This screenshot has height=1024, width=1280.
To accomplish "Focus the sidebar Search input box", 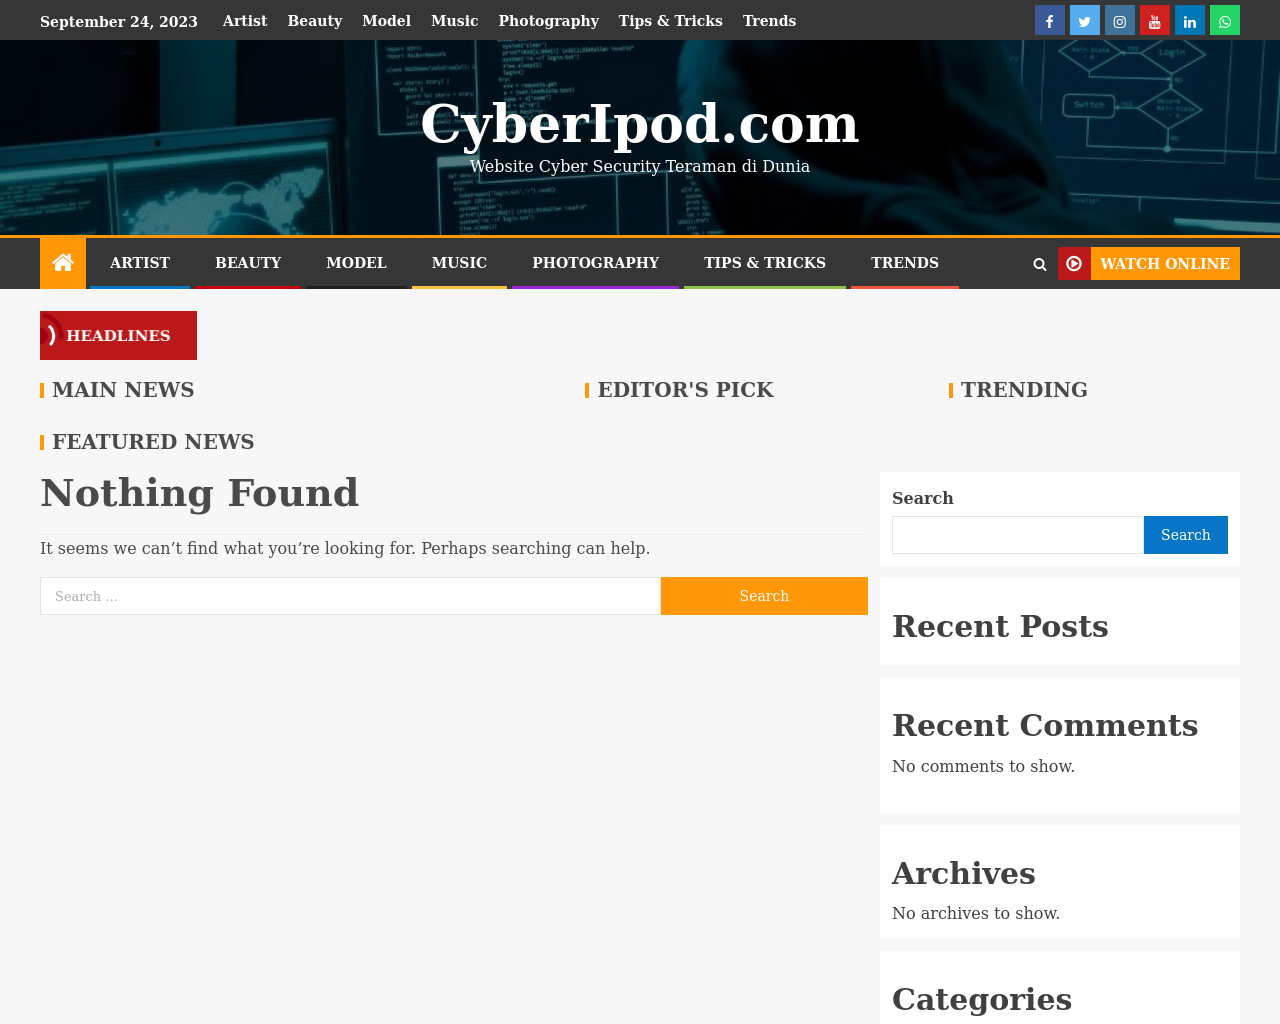I will click(1018, 535).
